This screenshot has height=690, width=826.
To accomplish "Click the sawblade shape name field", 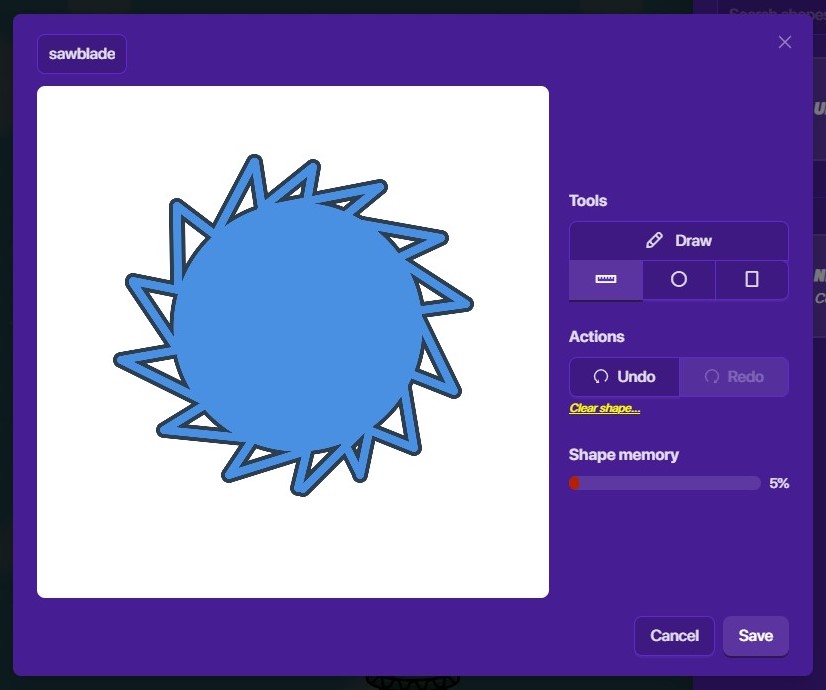I will pos(82,54).
